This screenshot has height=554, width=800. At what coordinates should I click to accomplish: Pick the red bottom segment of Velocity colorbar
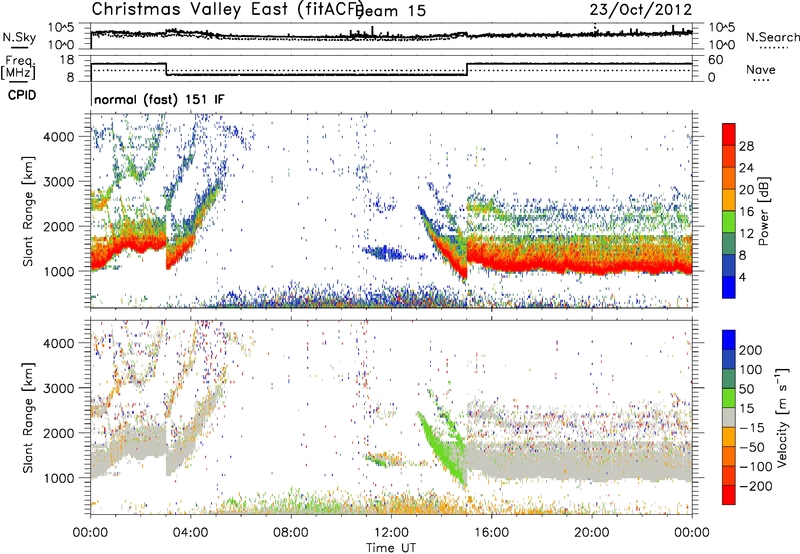pos(729,495)
